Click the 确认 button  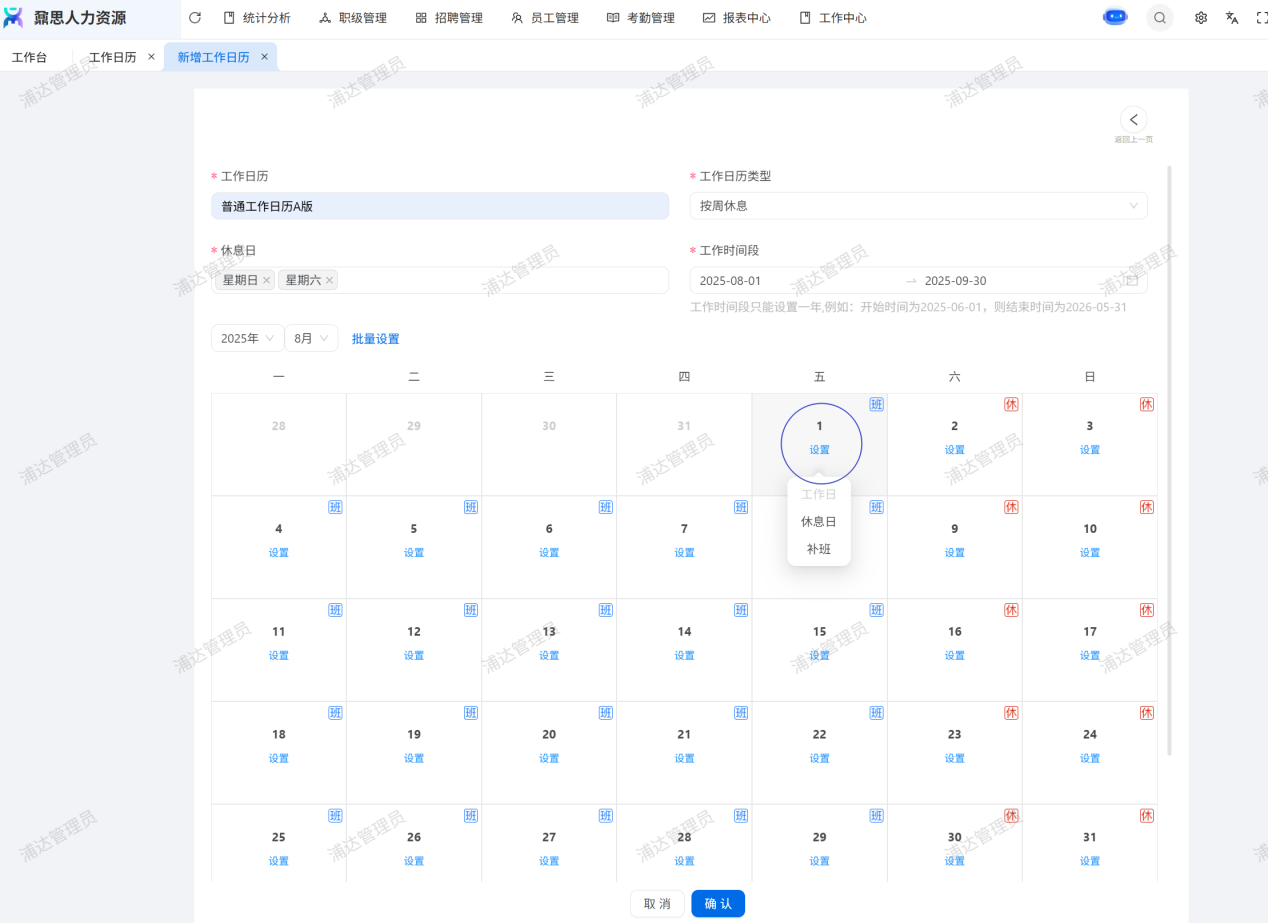tap(717, 904)
